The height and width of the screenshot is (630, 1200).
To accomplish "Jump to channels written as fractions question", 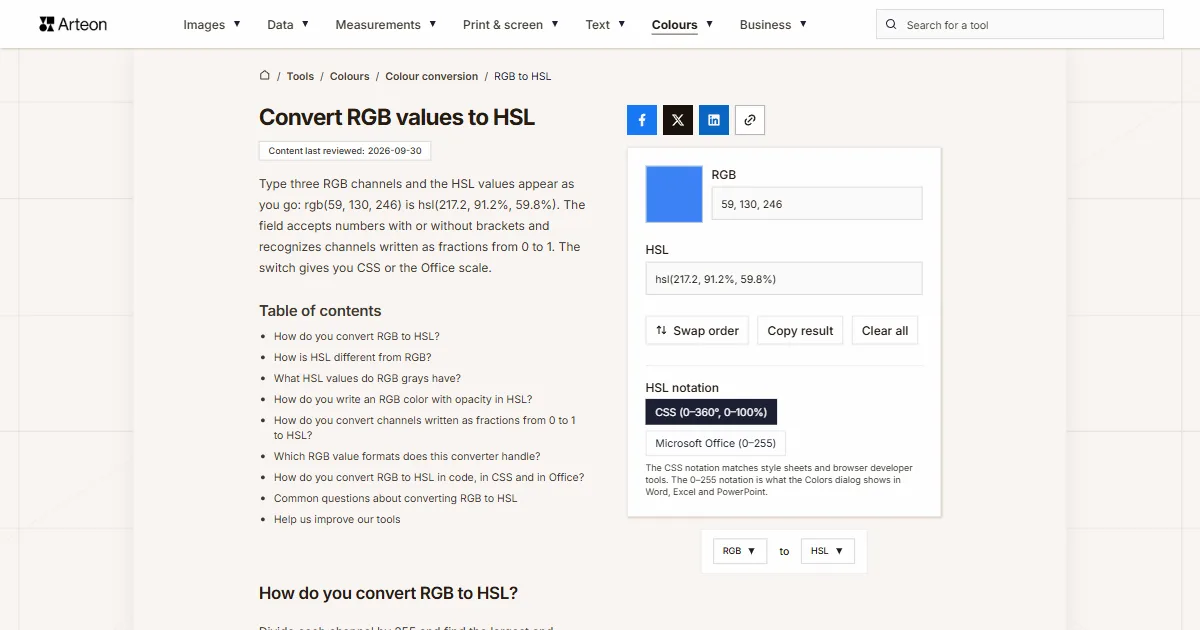I will click(x=425, y=428).
